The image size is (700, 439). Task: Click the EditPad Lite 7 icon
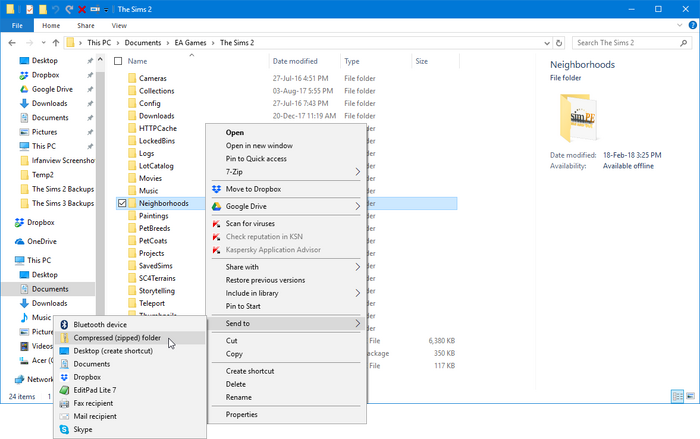[x=64, y=390]
